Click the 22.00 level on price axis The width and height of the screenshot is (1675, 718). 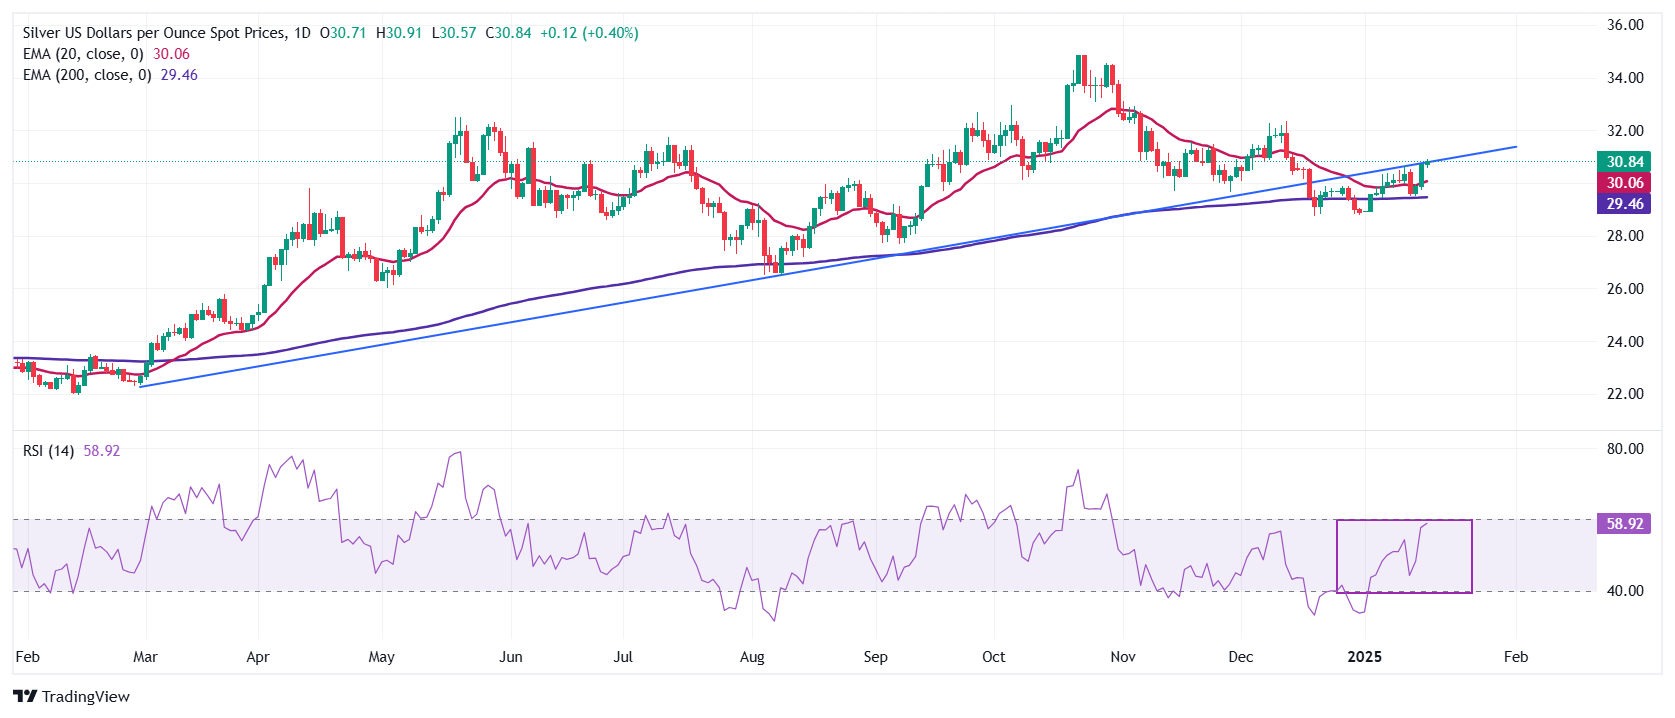pos(1624,394)
